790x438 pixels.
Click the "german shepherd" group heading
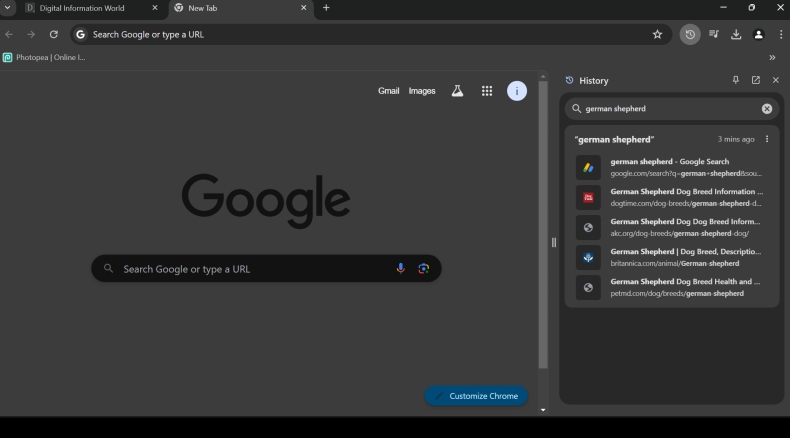[x=614, y=140]
